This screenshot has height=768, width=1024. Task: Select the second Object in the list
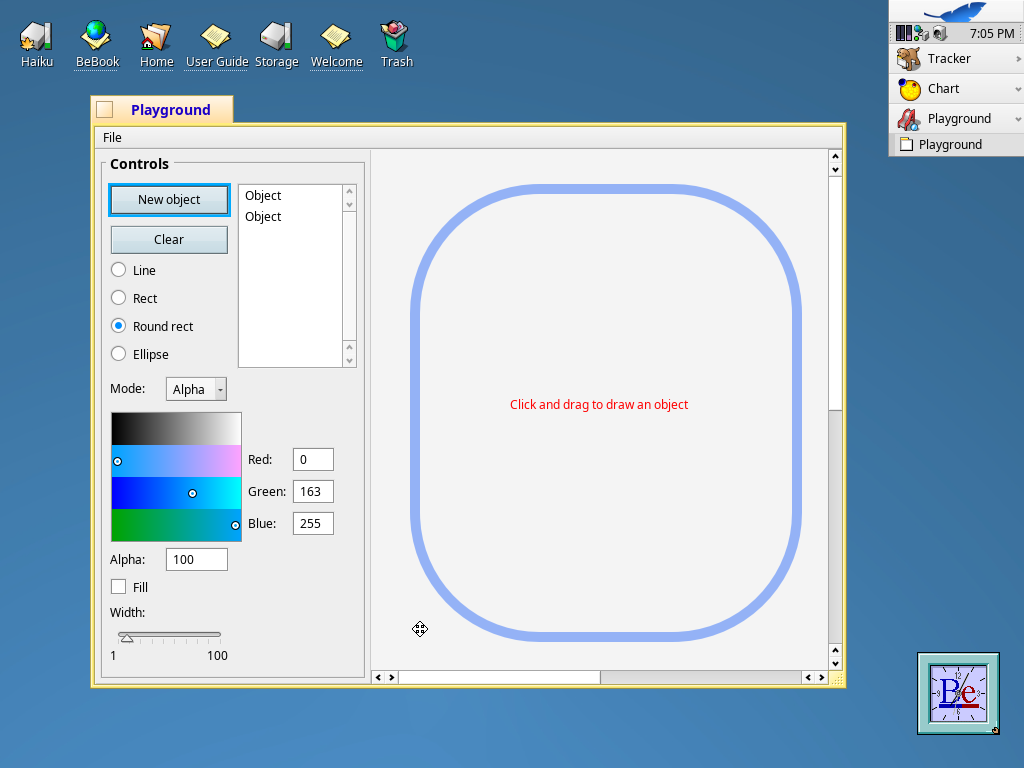pyautogui.click(x=291, y=217)
